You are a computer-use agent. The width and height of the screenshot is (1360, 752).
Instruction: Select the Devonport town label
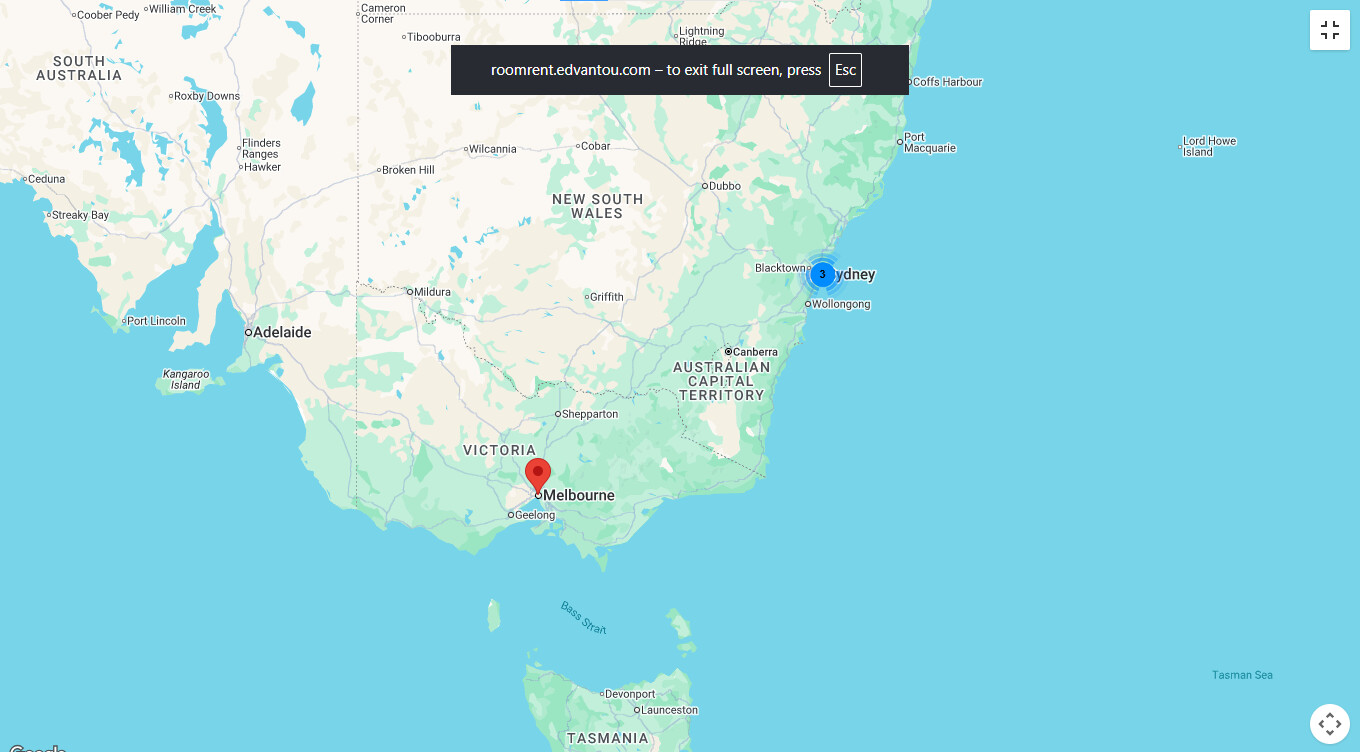coord(630,694)
